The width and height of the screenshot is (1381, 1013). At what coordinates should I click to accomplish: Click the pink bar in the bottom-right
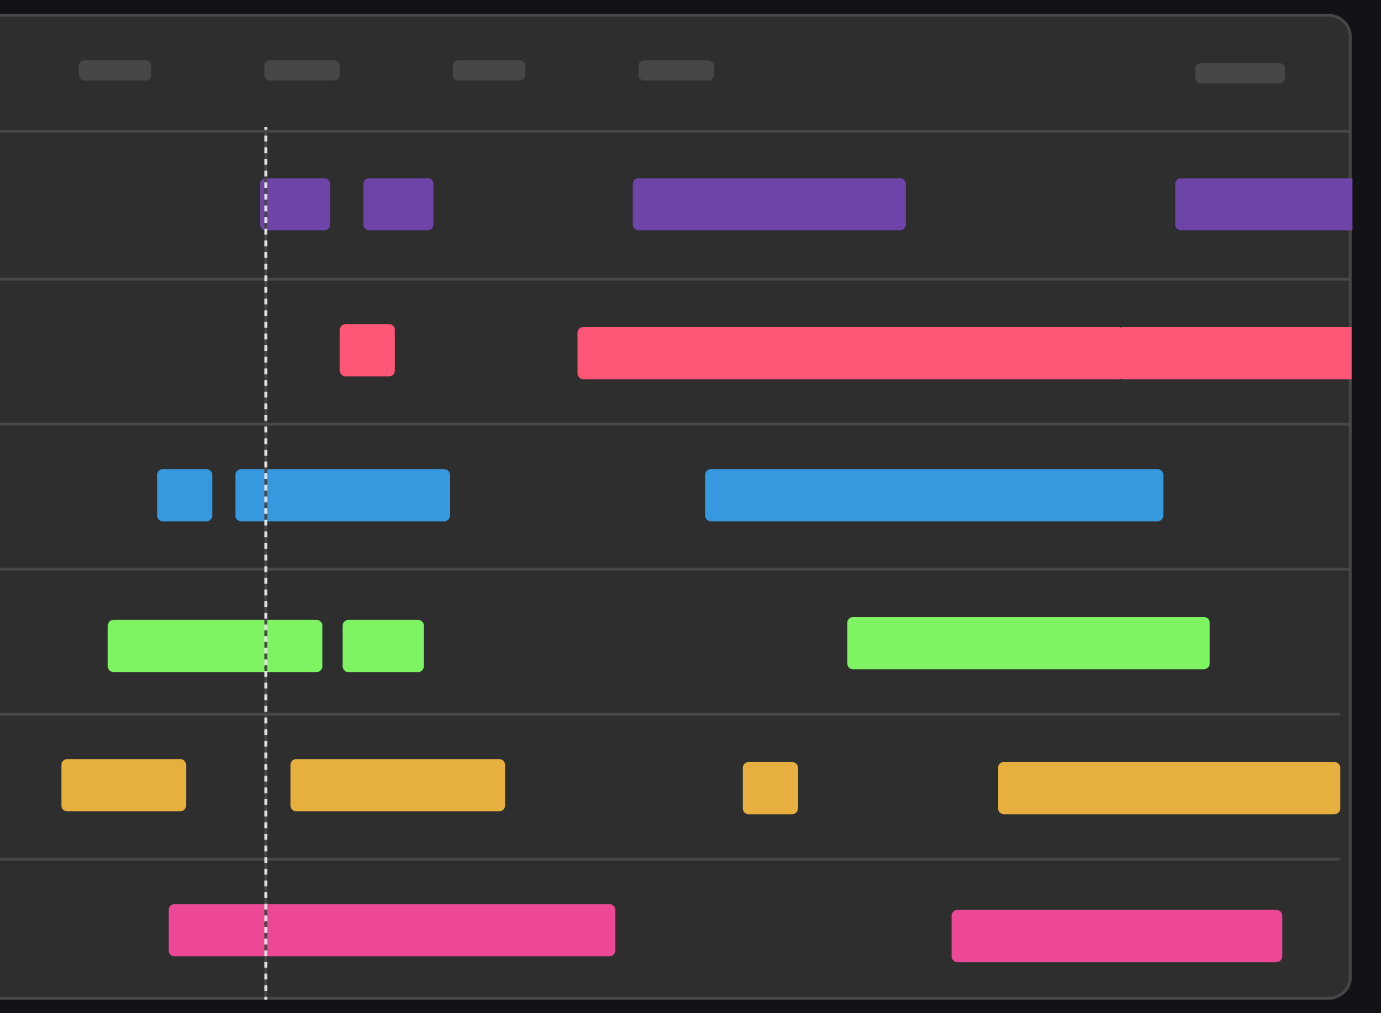tap(1116, 936)
